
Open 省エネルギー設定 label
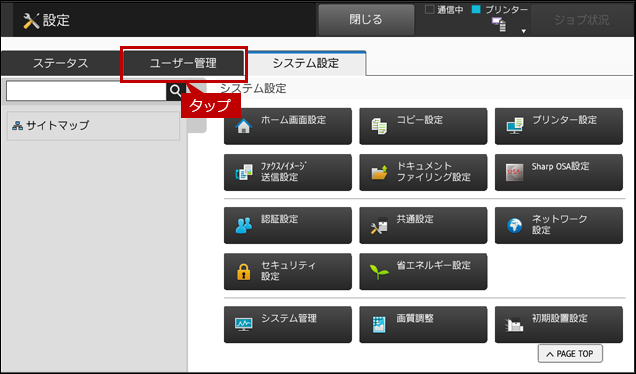434,265
